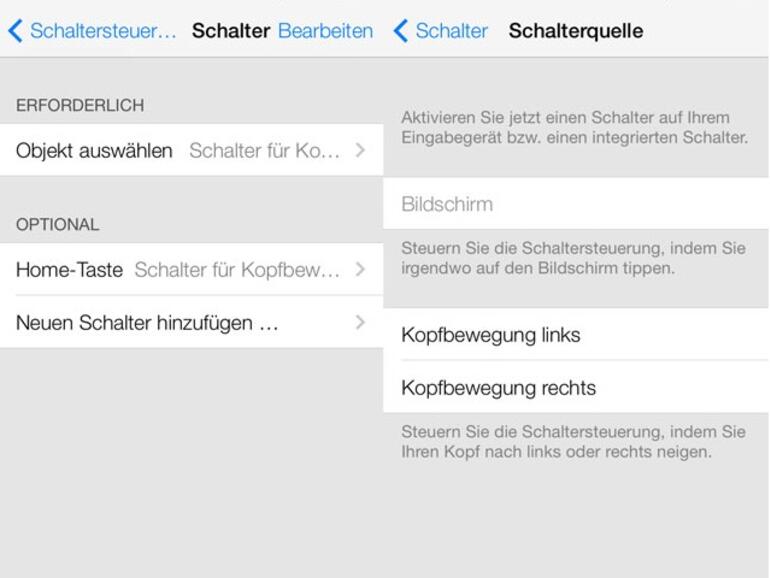The height and width of the screenshot is (578, 770).
Task: Click the OPTIONAL section header
Action: coord(57,225)
